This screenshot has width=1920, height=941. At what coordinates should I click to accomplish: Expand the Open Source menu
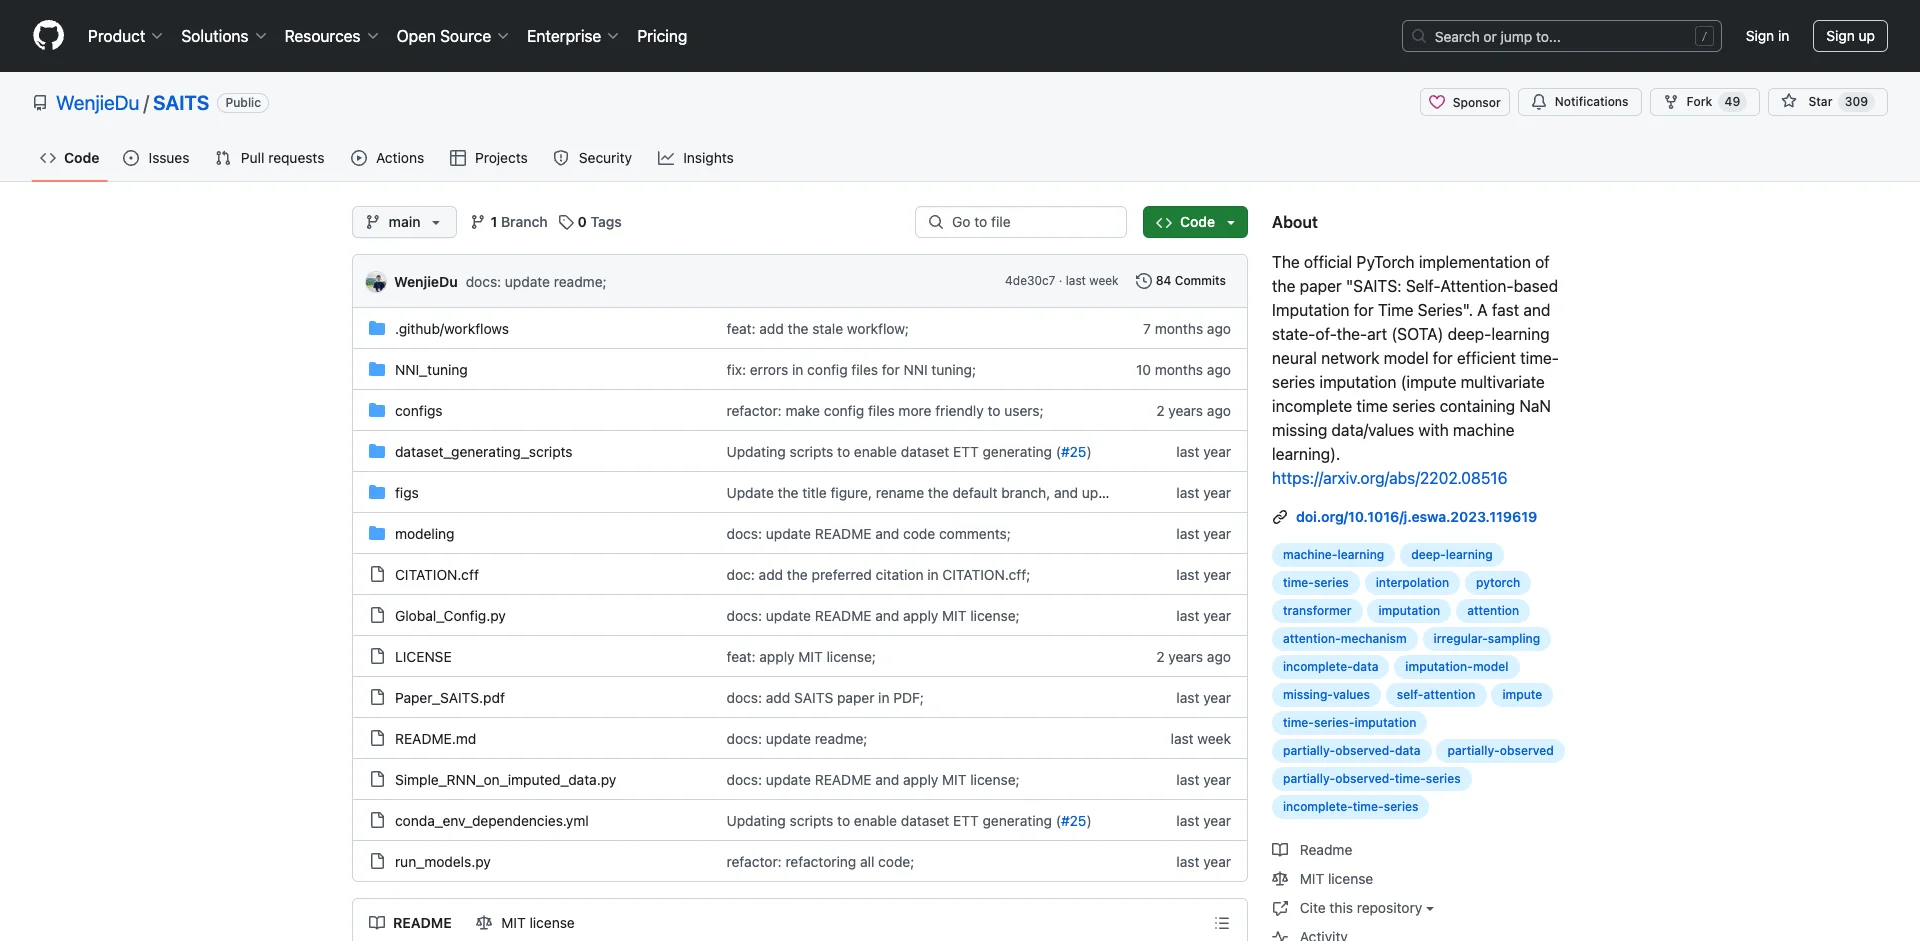(453, 36)
